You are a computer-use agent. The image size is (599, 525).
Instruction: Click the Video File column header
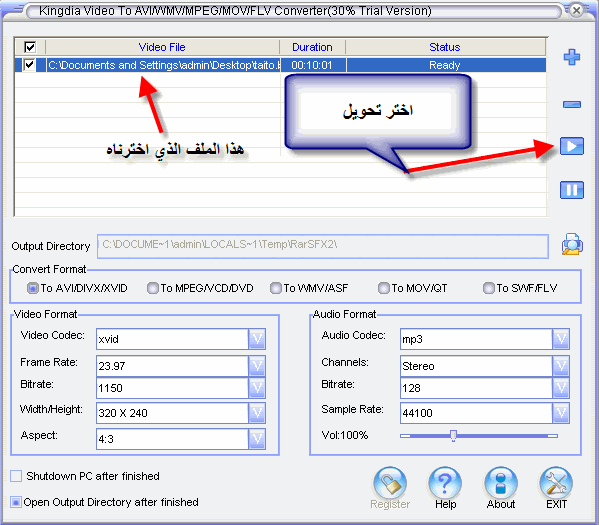tap(162, 47)
